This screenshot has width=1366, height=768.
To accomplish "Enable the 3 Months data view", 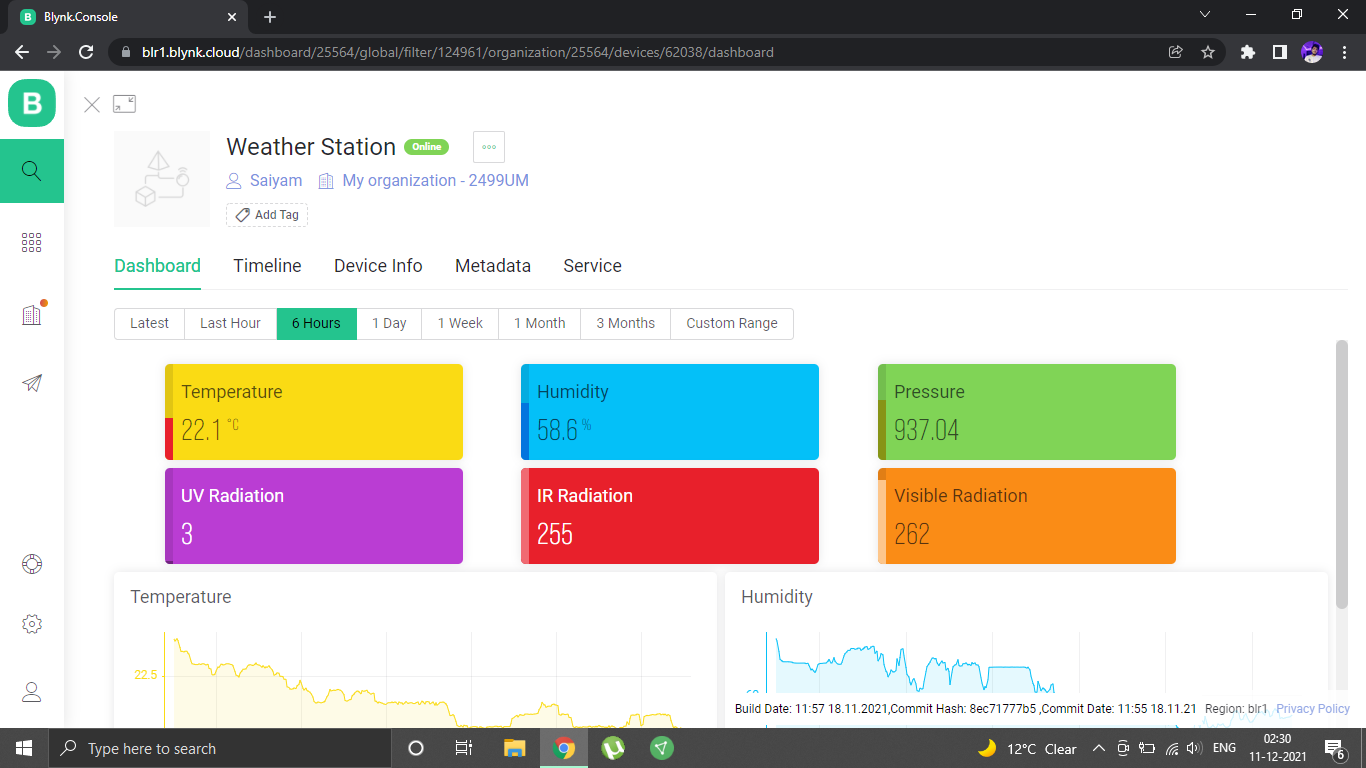I will pyautogui.click(x=625, y=323).
